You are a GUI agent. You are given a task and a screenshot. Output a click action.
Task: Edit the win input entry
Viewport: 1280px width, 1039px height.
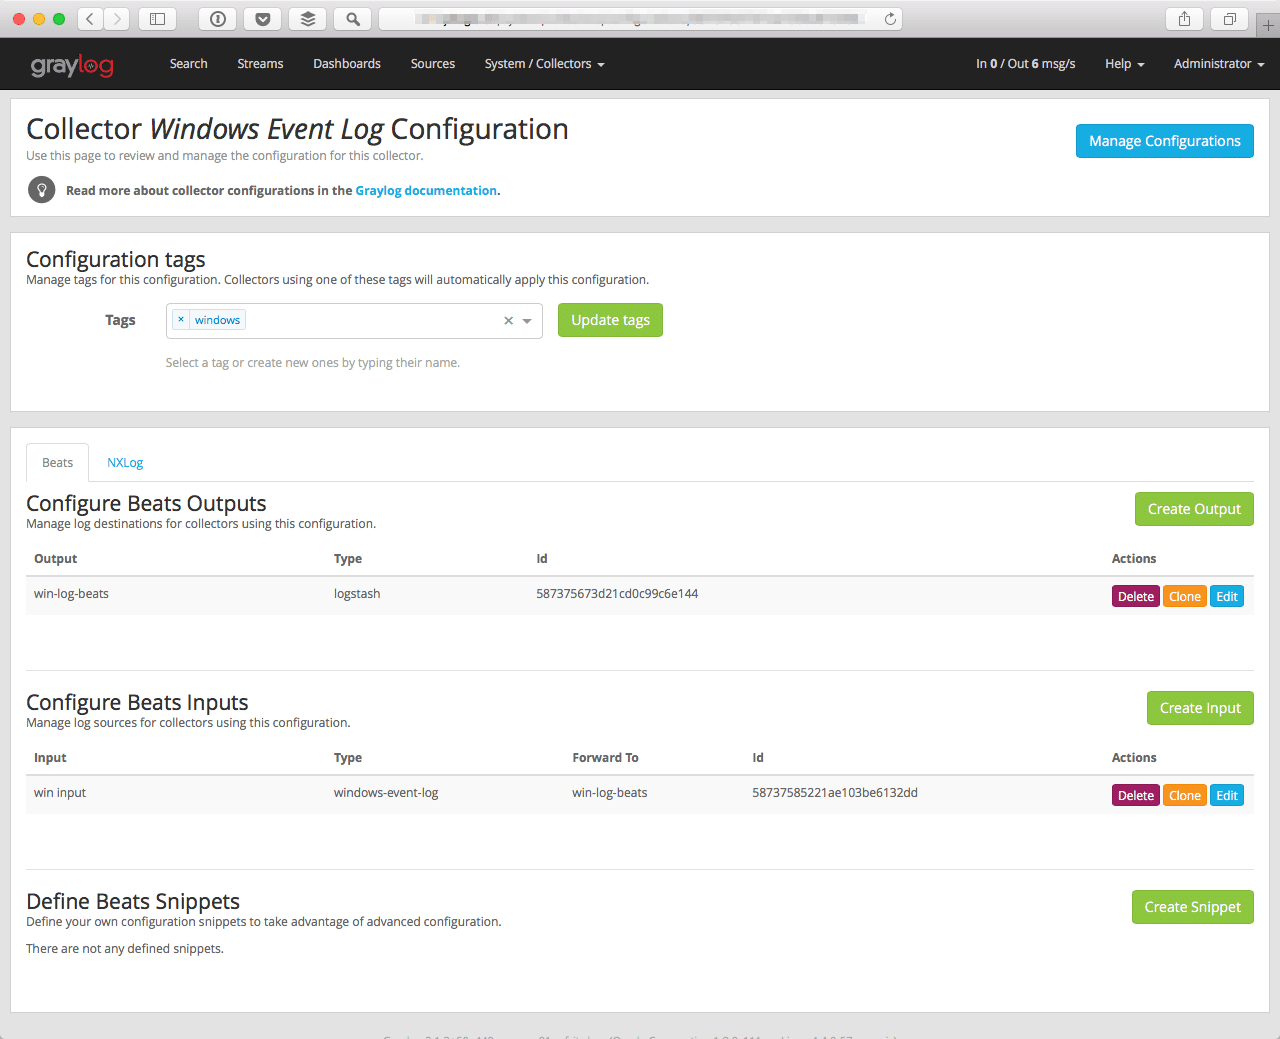pyautogui.click(x=1226, y=796)
